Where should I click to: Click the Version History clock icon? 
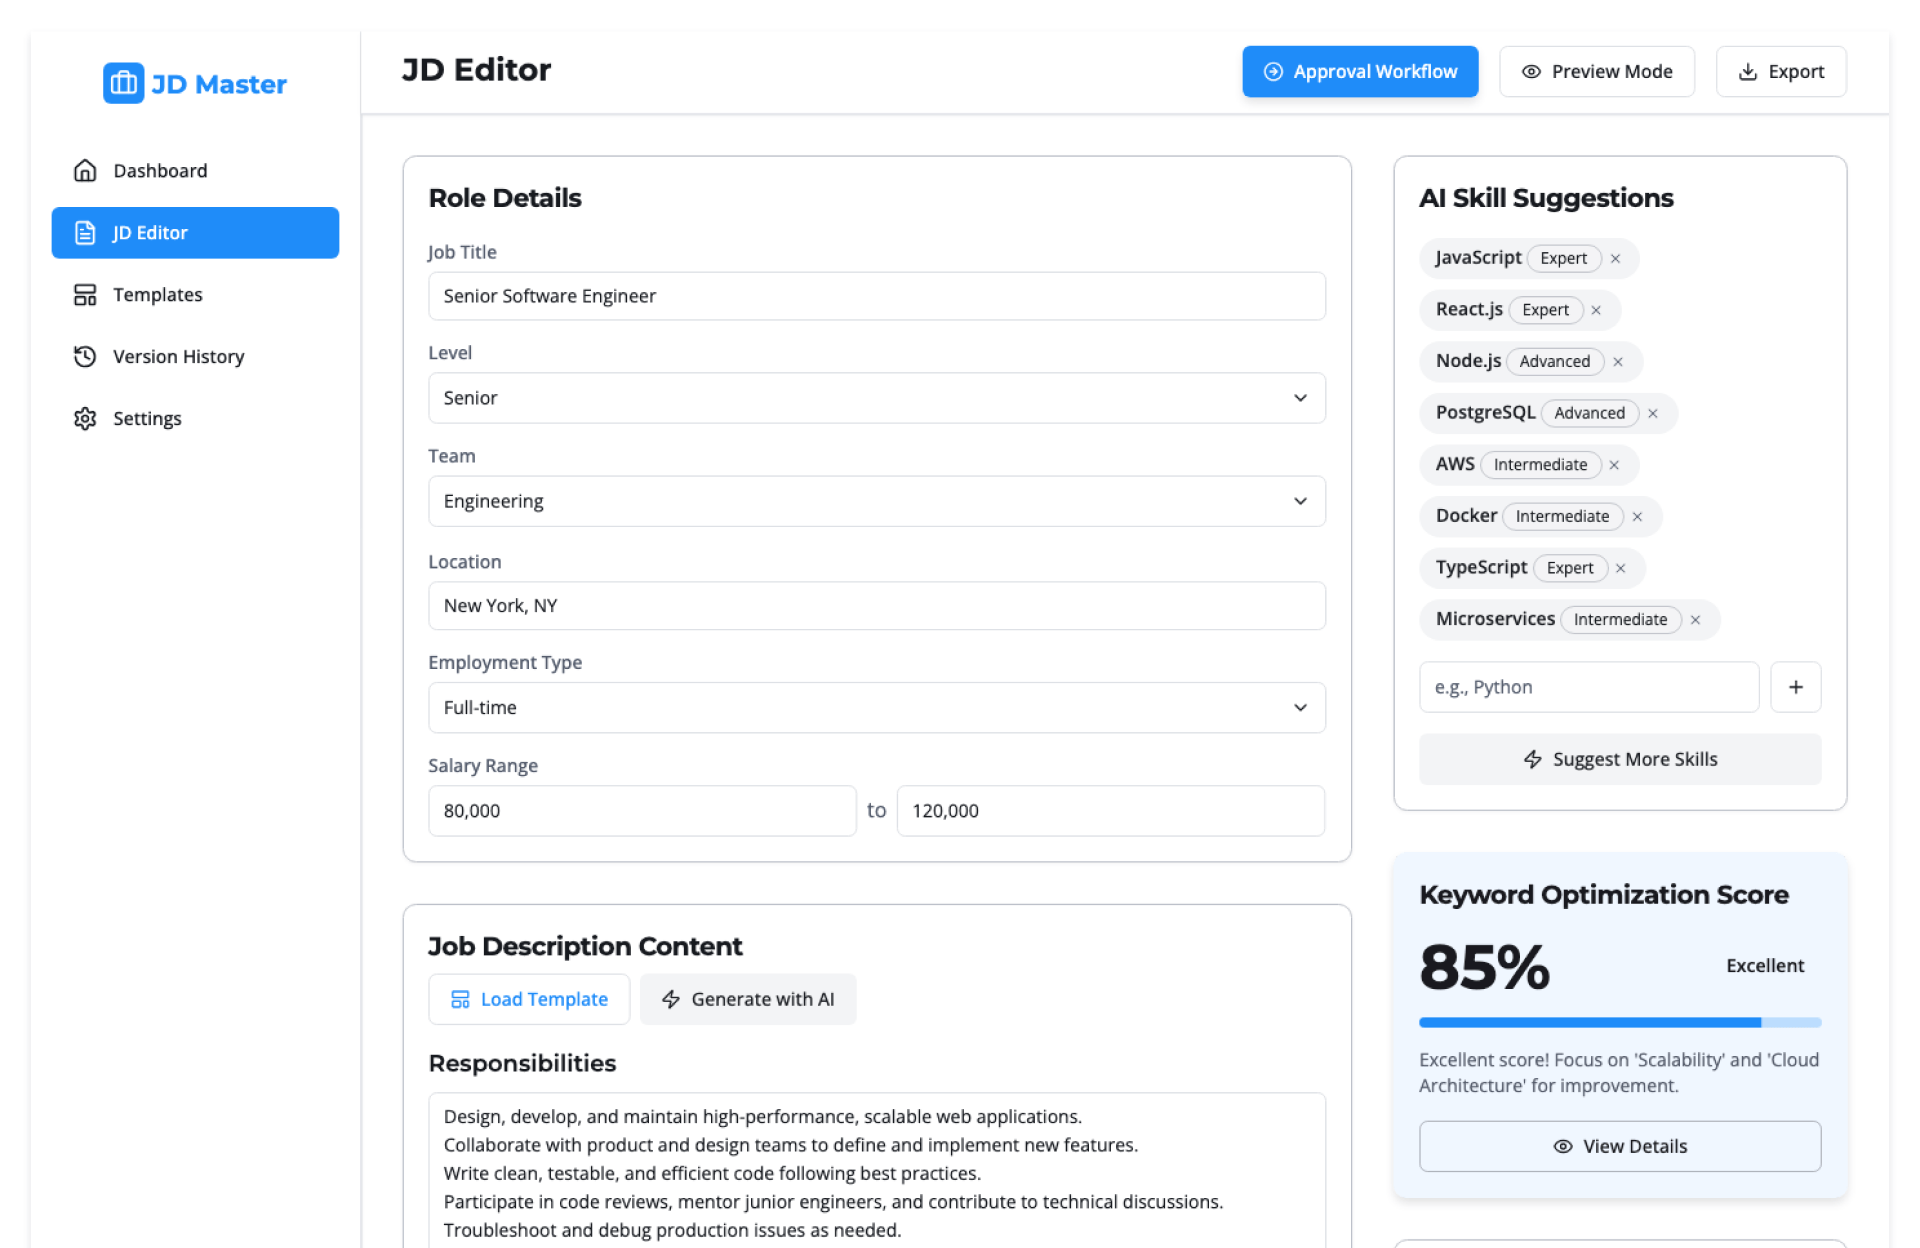[x=85, y=357]
